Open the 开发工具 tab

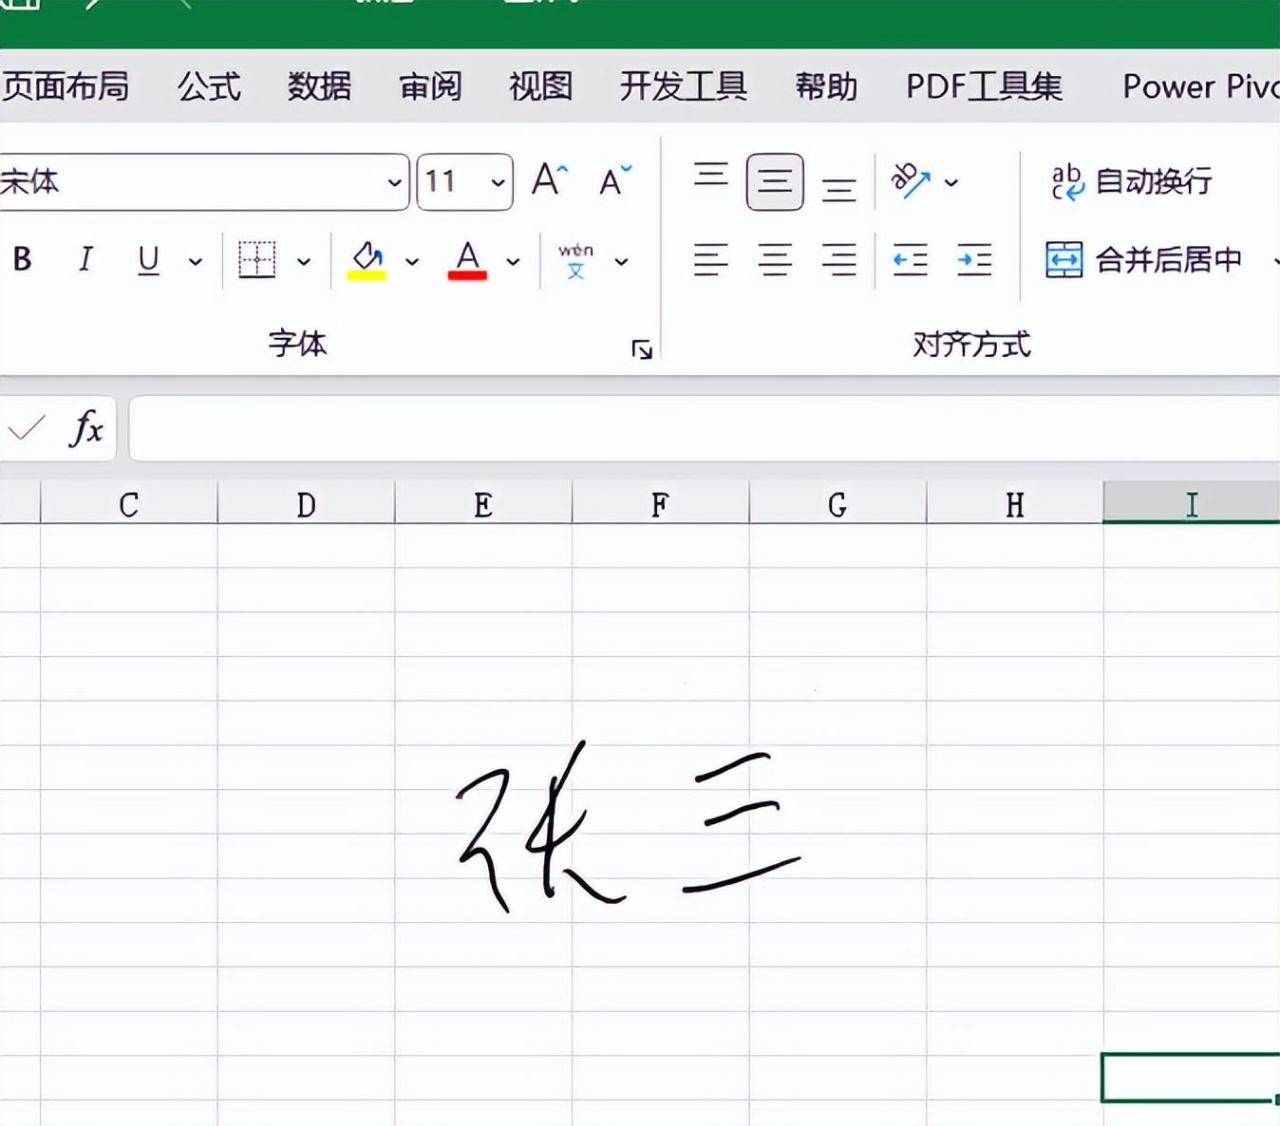(x=683, y=86)
